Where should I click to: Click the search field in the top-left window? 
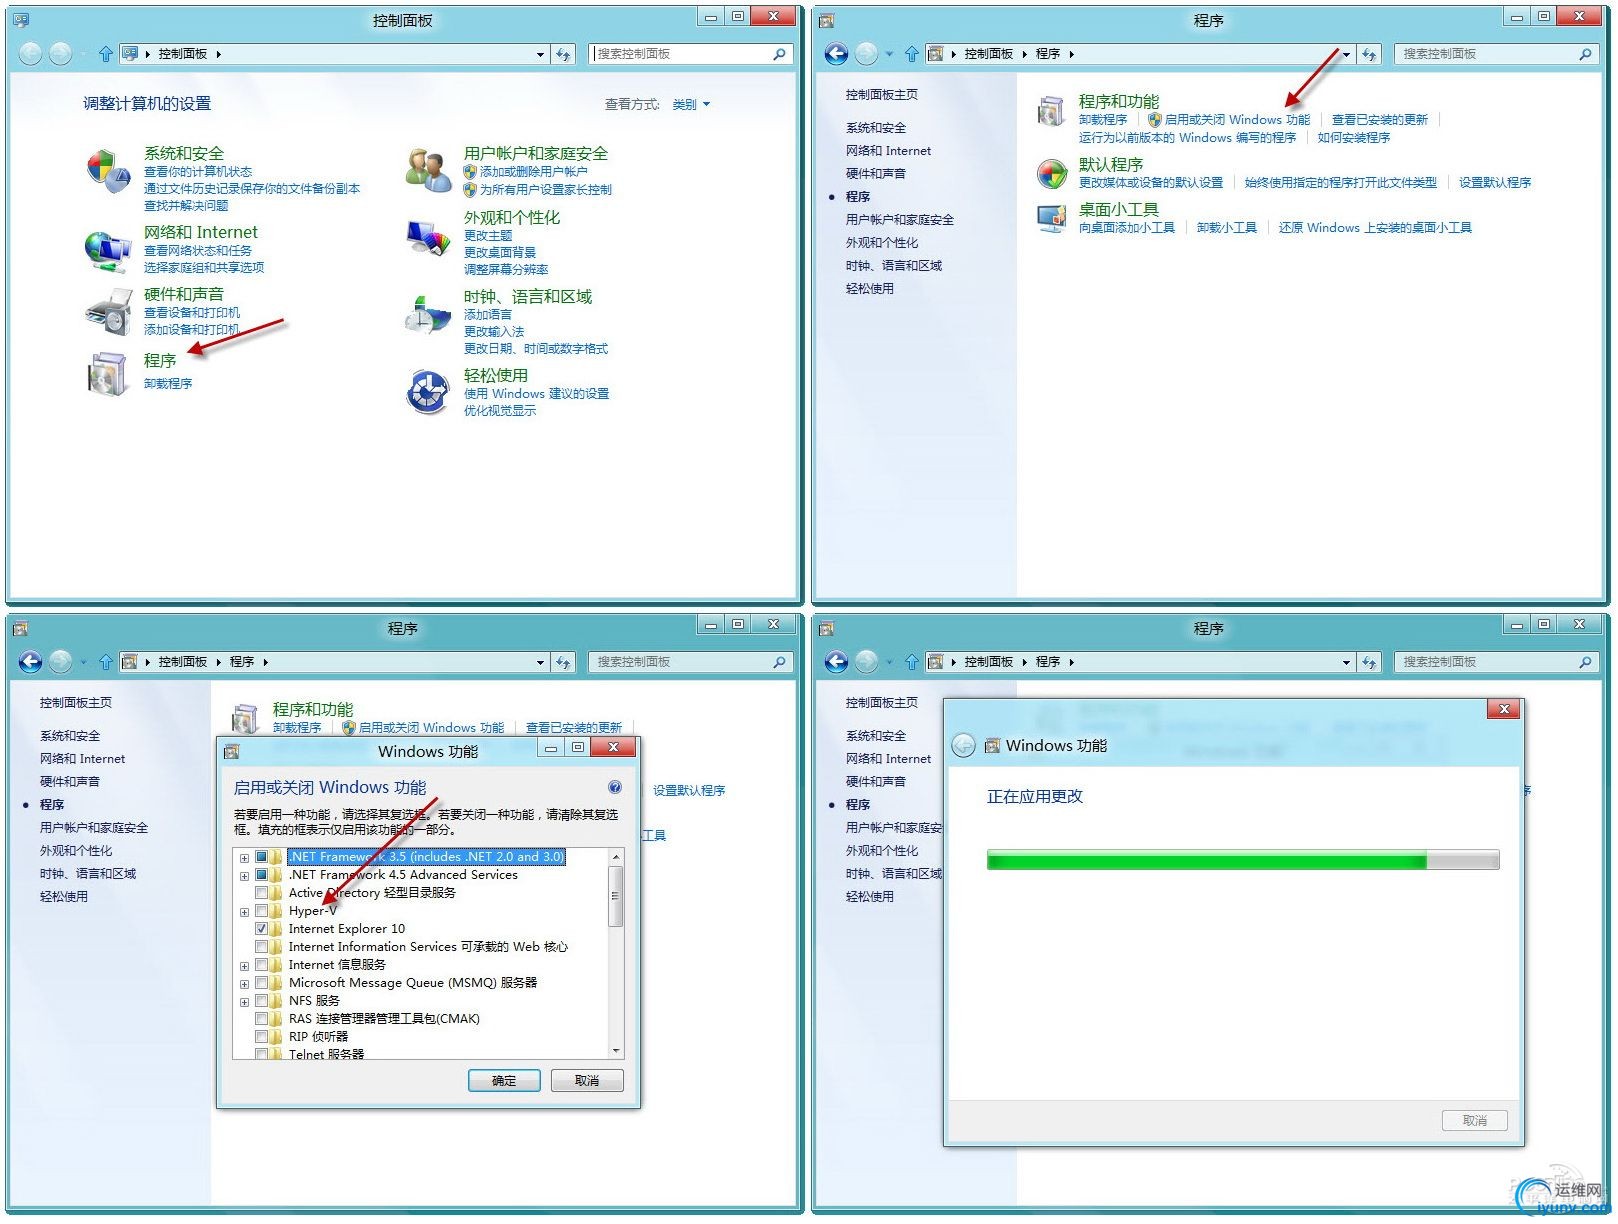682,54
